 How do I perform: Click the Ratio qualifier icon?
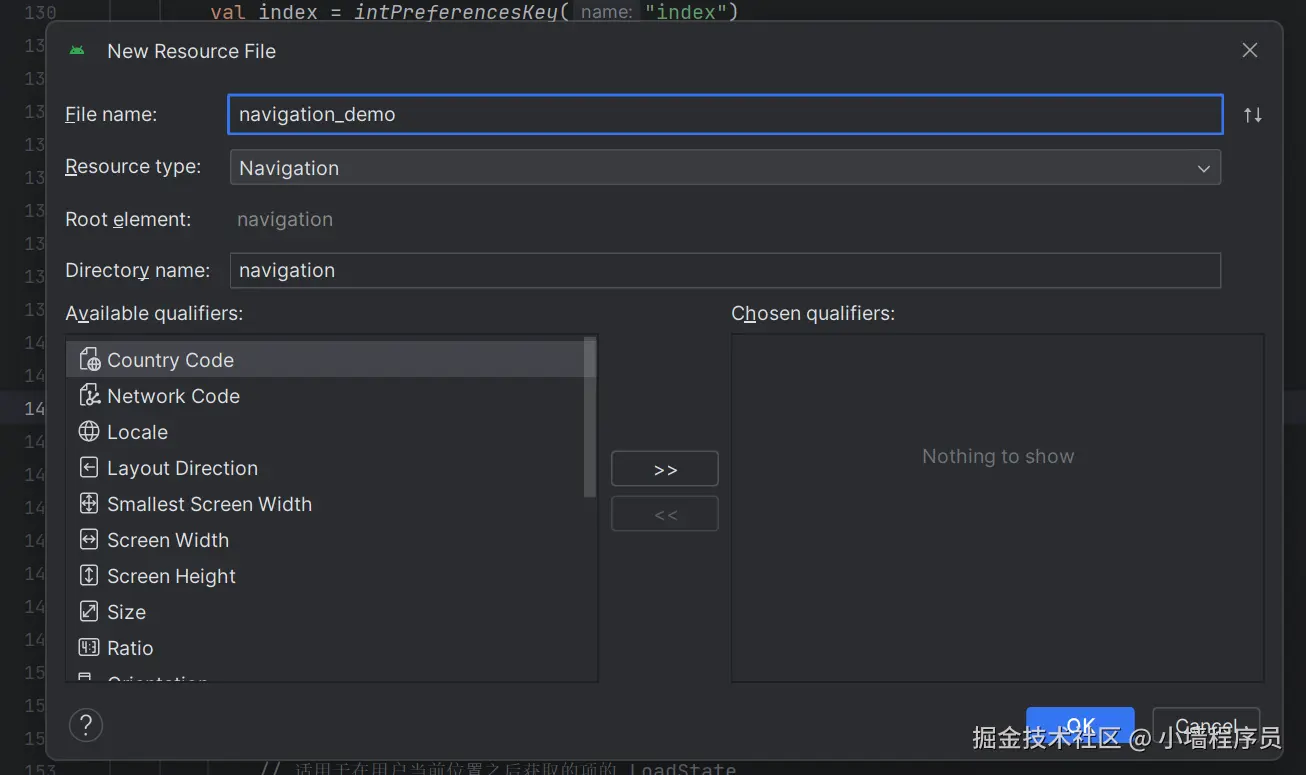tap(89, 648)
